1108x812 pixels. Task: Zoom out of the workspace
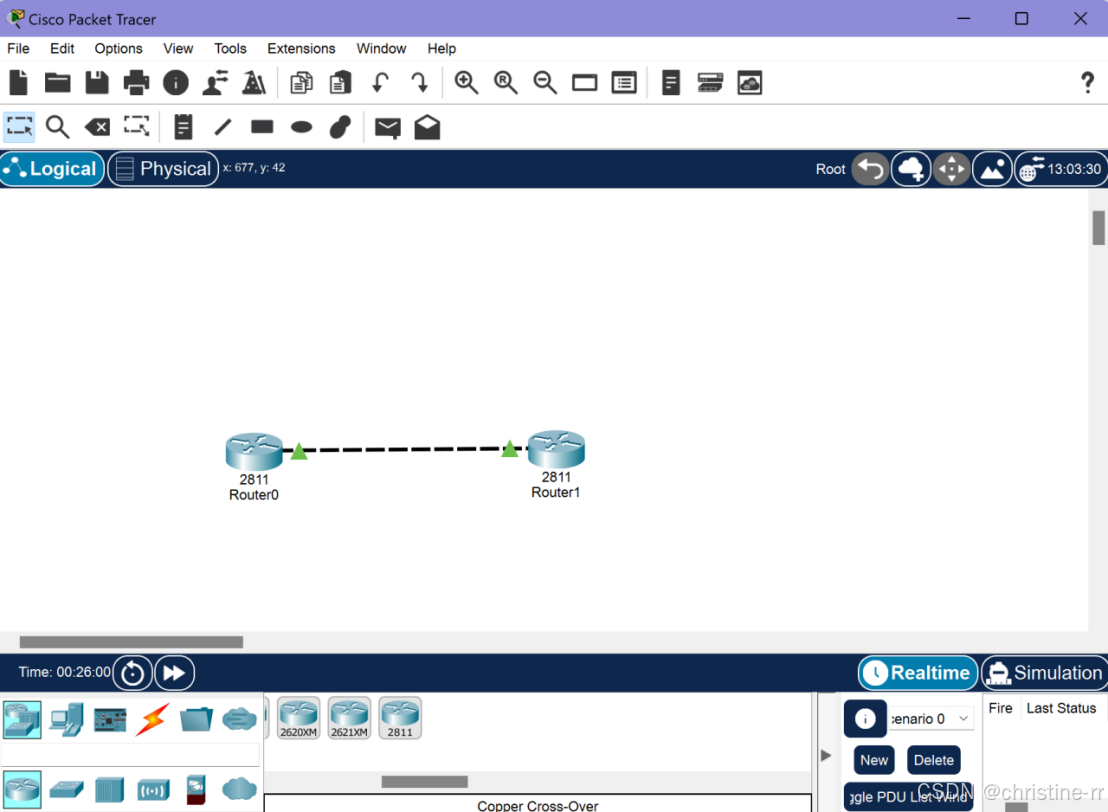click(x=545, y=83)
